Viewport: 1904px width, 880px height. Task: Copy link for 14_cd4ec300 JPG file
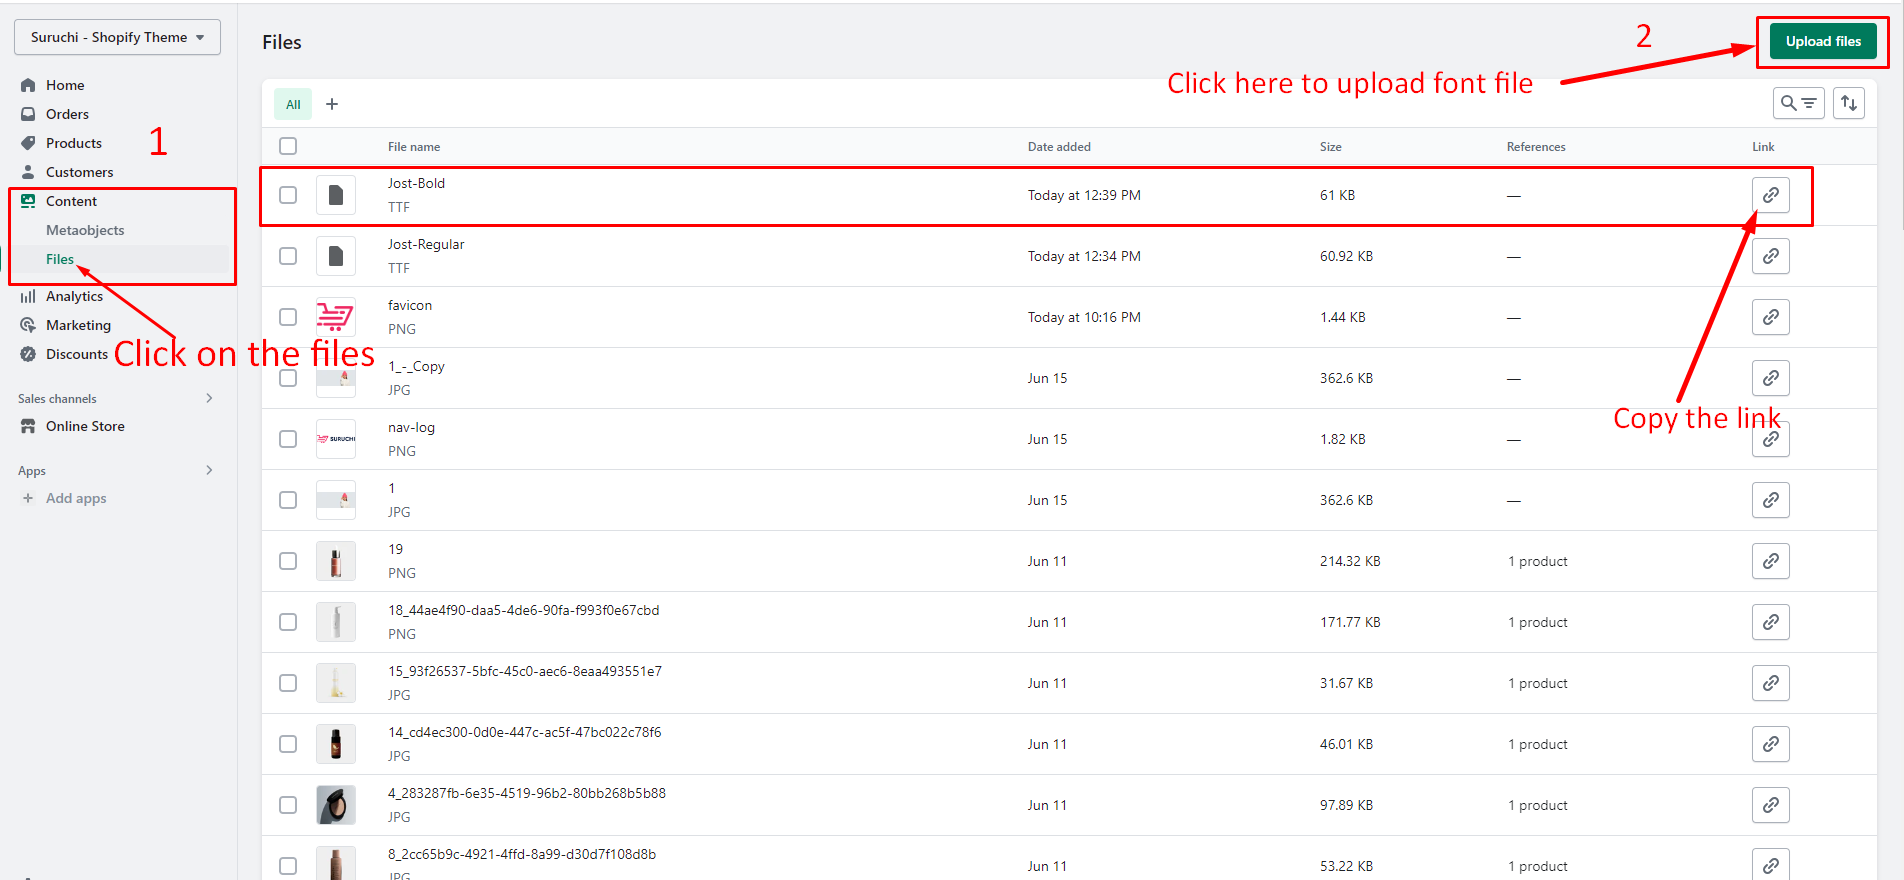pos(1770,744)
